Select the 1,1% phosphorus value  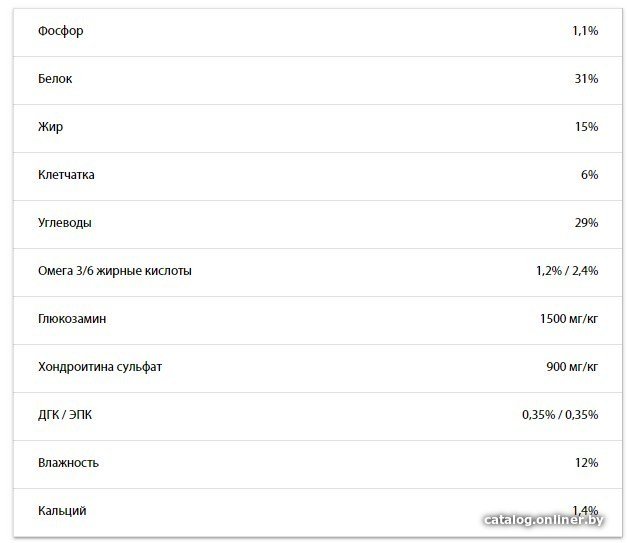click(x=585, y=31)
